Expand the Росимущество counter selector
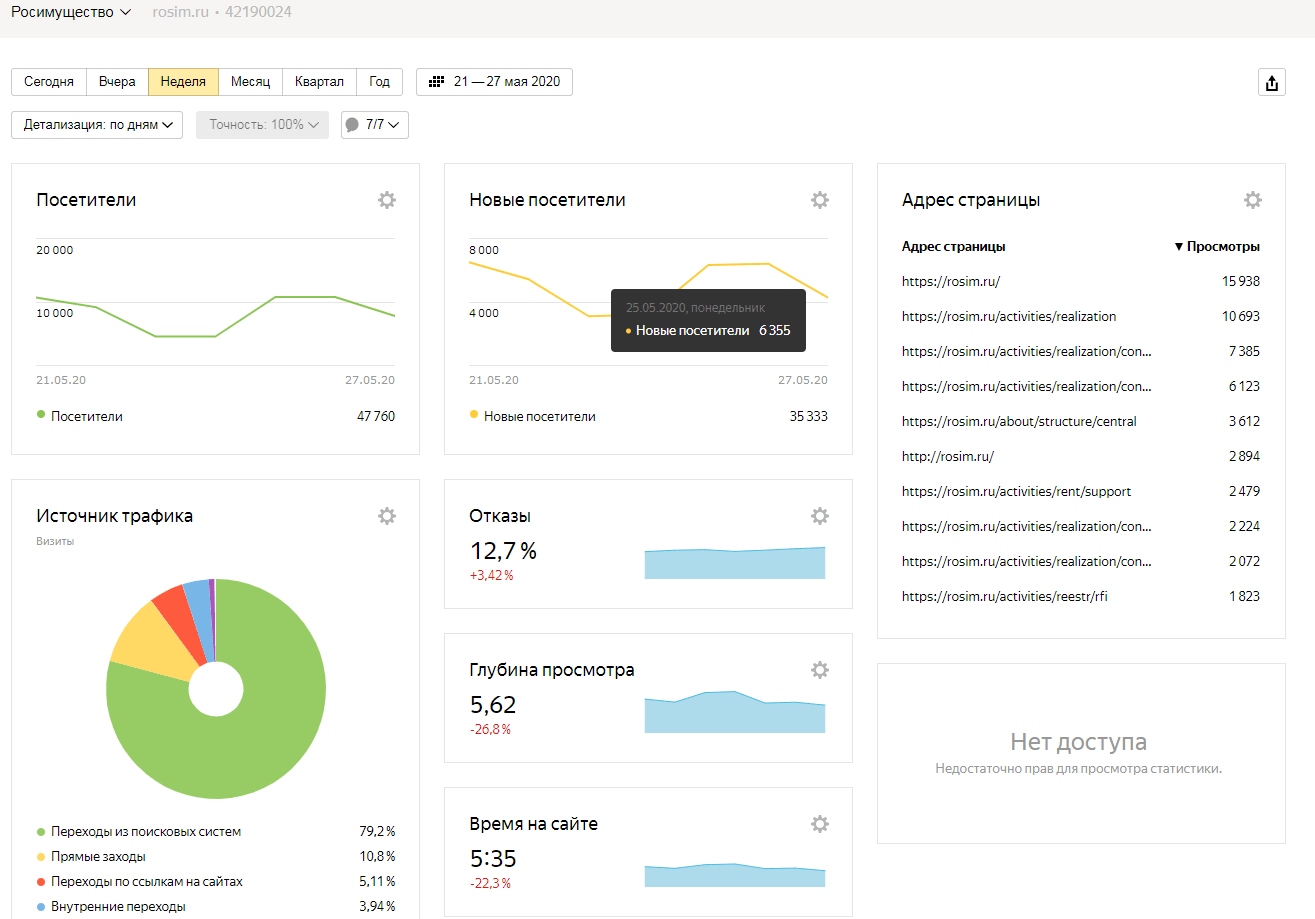Screen dimensions: 1315x919 pyautogui.click(x=71, y=13)
